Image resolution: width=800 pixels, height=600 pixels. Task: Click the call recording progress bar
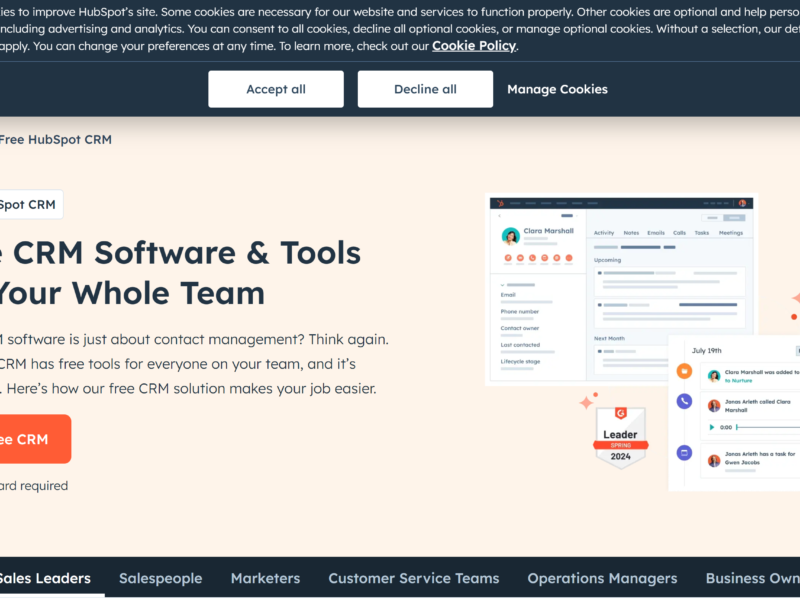point(768,427)
